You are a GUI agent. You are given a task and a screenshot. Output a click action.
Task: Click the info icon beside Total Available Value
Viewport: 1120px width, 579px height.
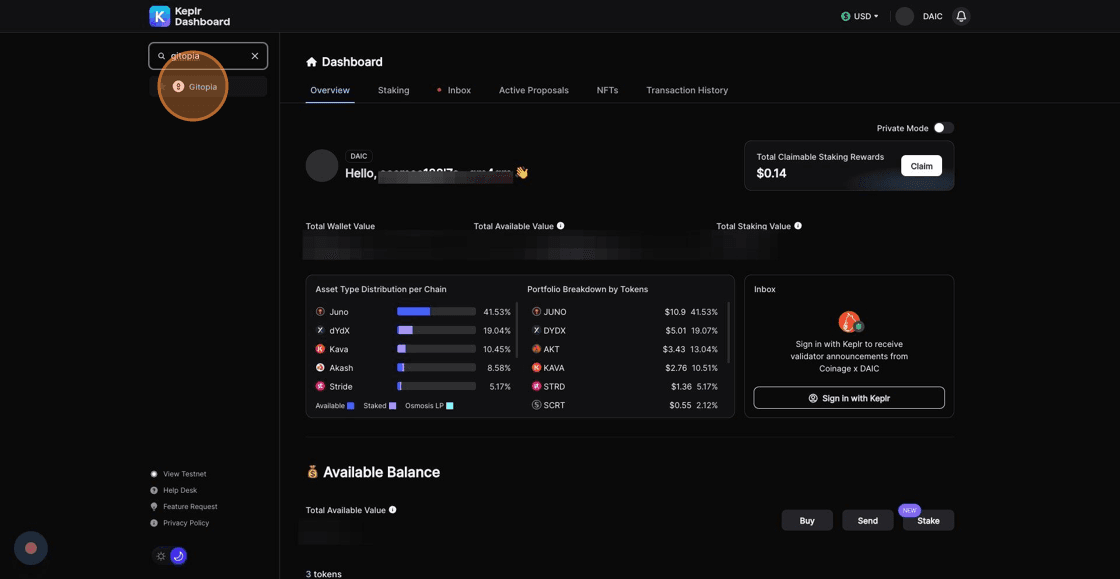tap(561, 226)
